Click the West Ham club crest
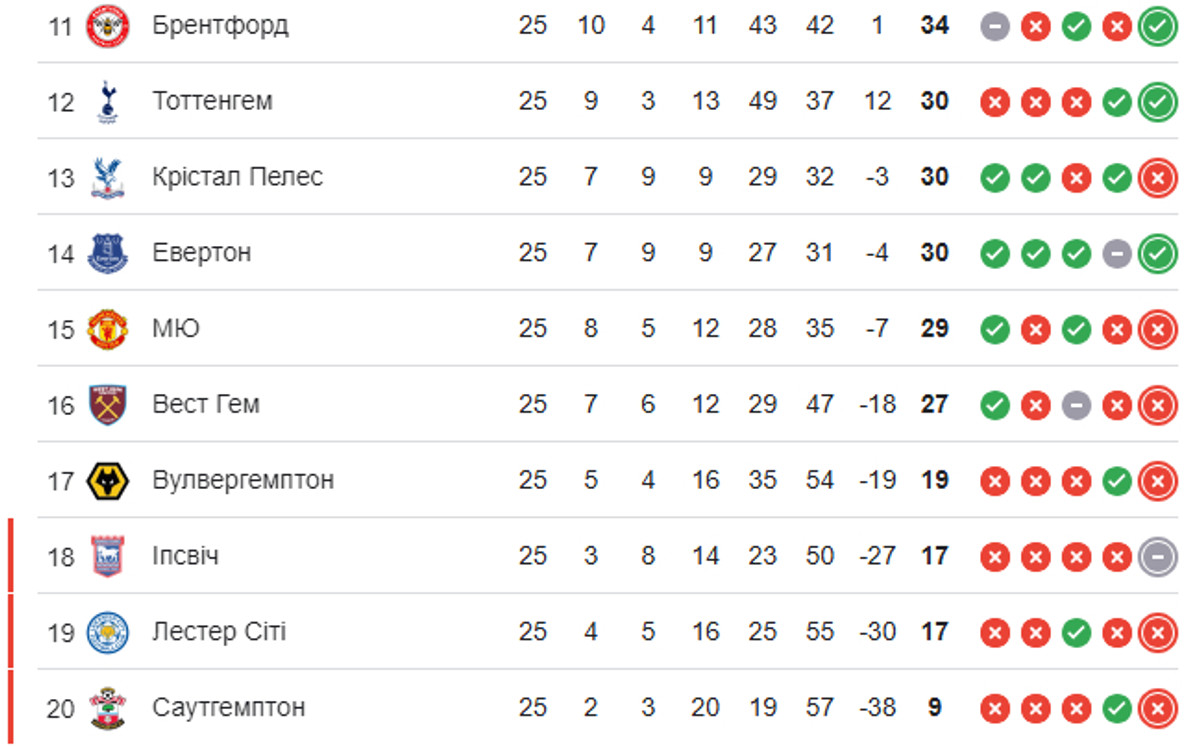This screenshot has width=1200, height=747. coord(107,405)
